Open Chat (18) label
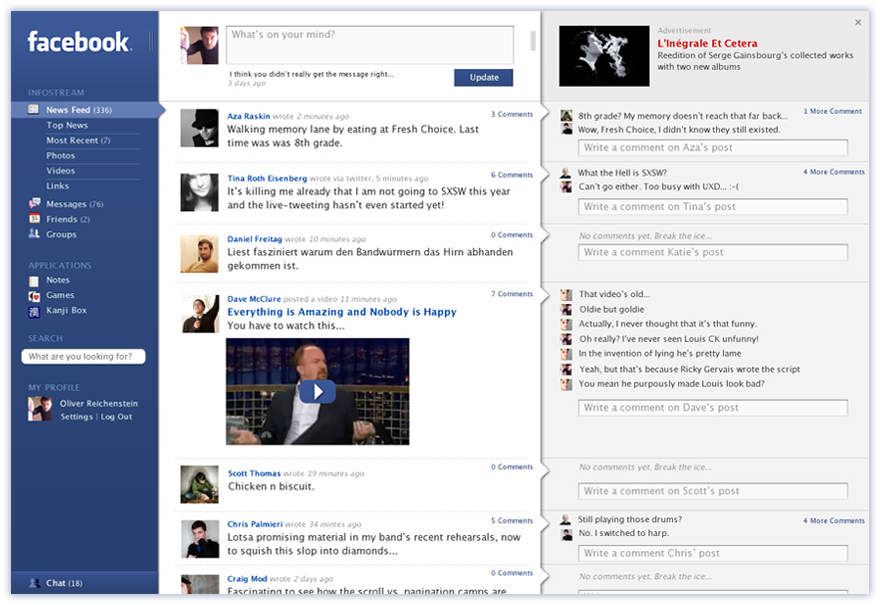The image size is (880, 605). [x=64, y=583]
